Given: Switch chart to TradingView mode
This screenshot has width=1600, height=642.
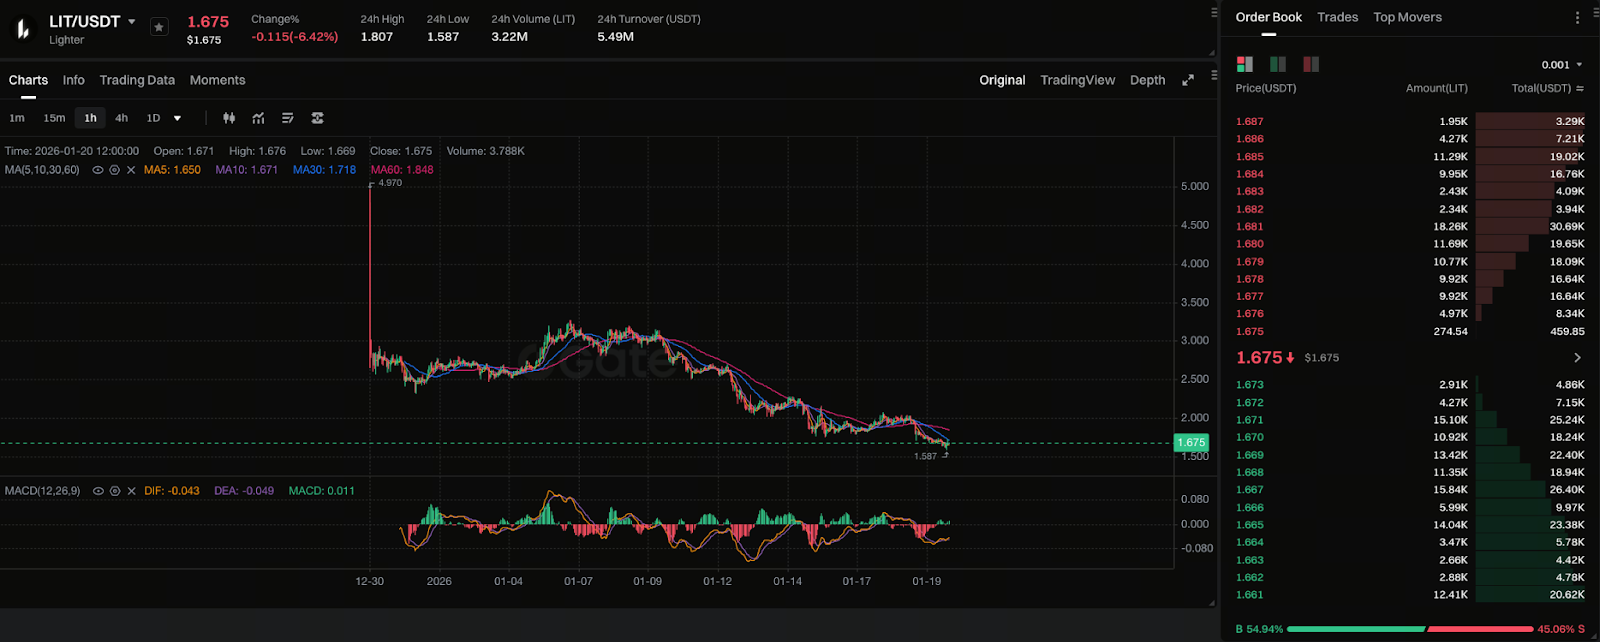Looking at the screenshot, I should (1077, 80).
